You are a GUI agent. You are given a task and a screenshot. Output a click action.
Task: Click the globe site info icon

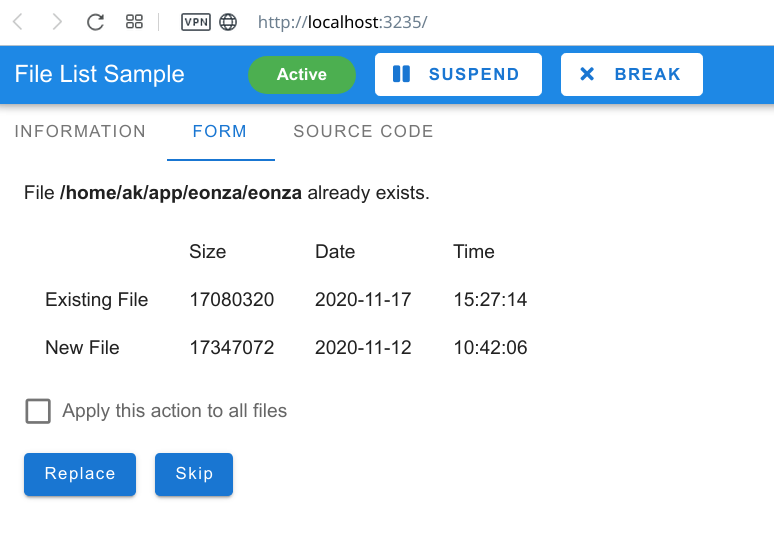click(228, 22)
